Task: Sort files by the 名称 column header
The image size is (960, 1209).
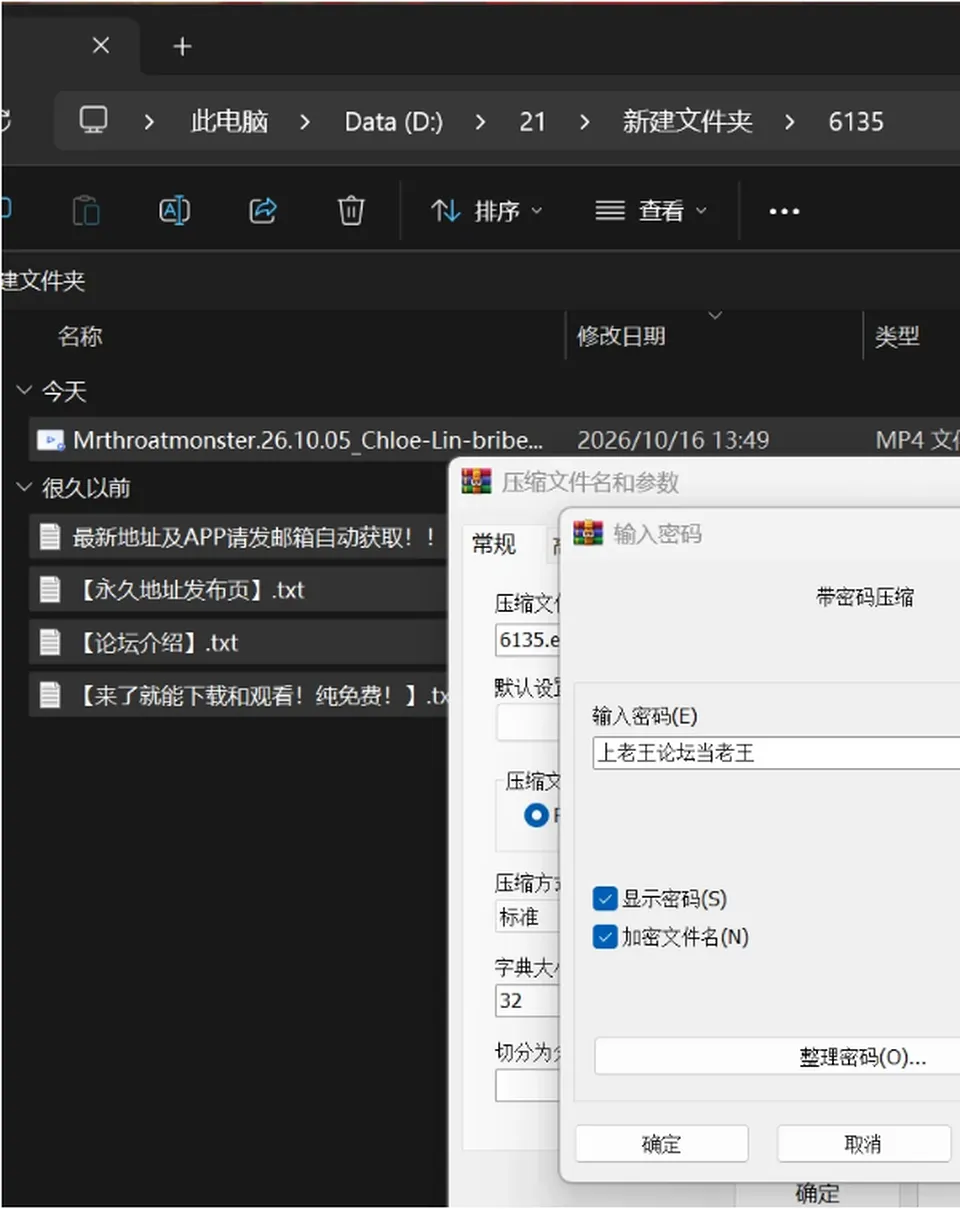Action: (x=80, y=337)
